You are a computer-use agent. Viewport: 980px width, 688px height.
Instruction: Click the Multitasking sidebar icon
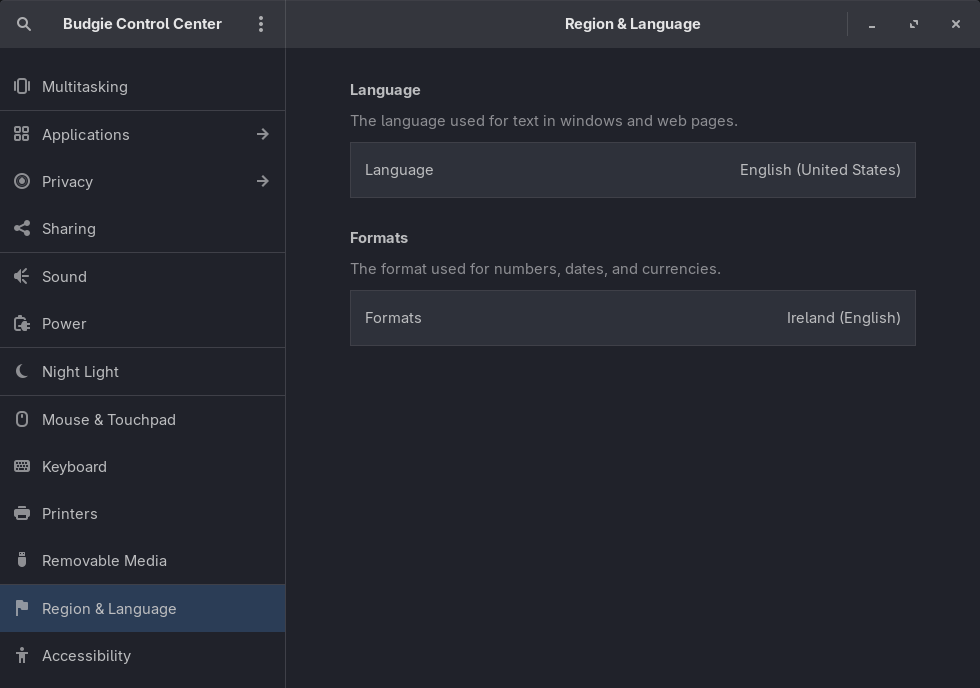[22, 87]
